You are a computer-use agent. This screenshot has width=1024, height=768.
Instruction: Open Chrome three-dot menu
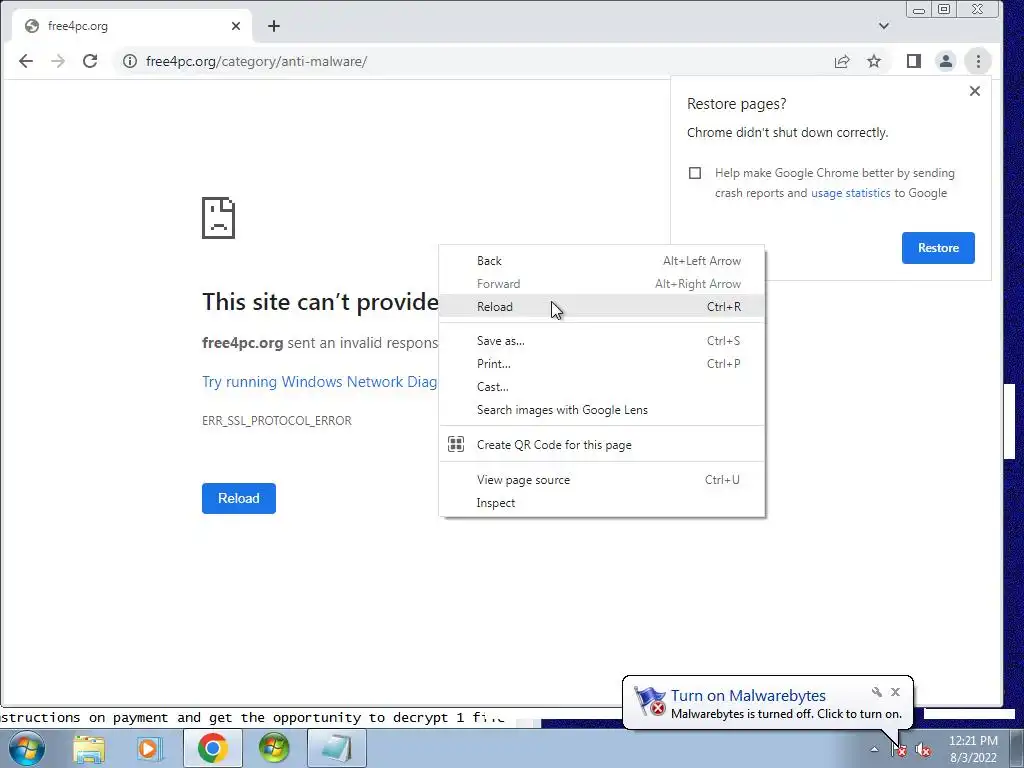tap(978, 61)
